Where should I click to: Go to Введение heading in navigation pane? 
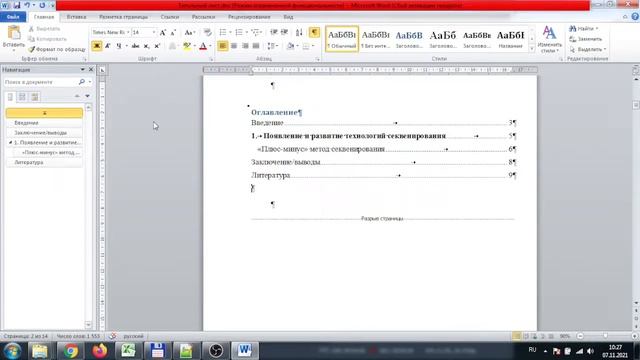[44, 123]
